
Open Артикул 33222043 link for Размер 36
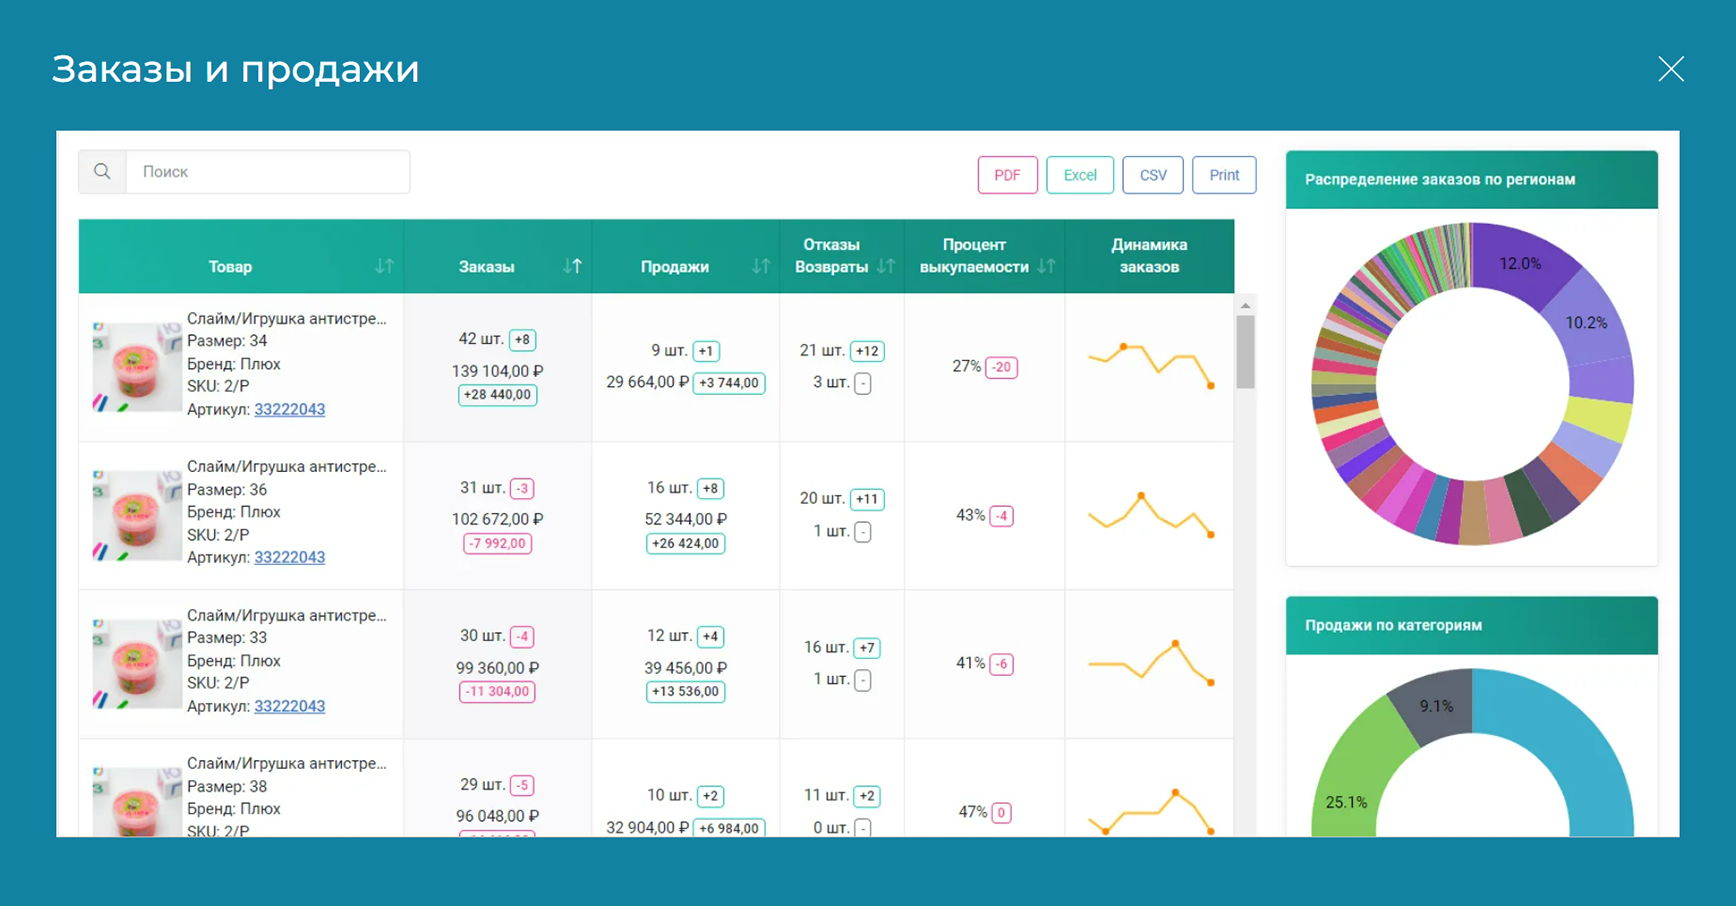point(289,557)
